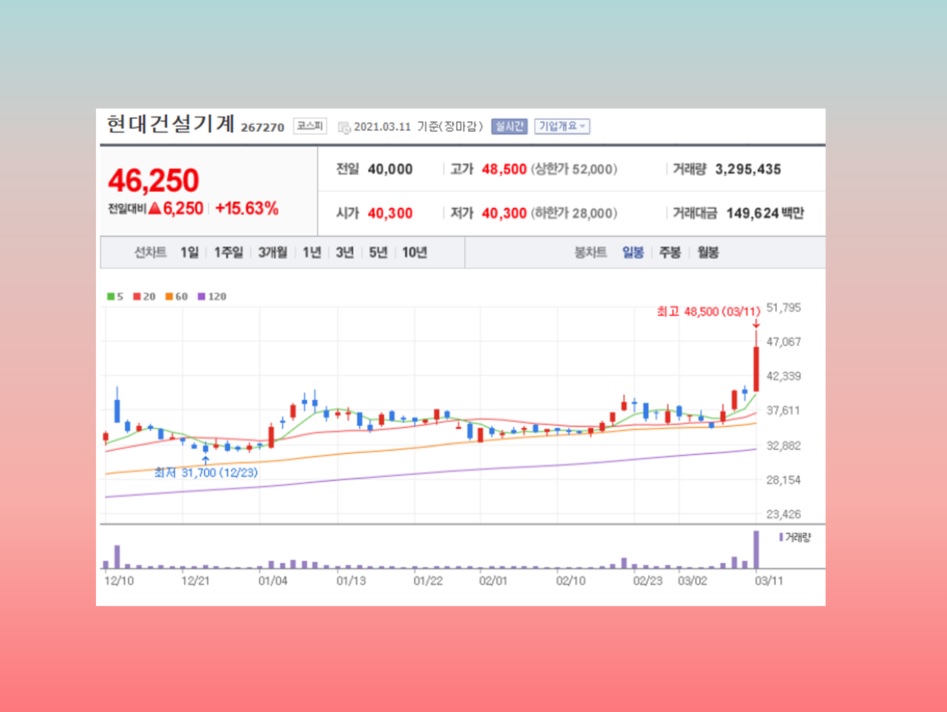947x712 pixels.
Task: Open the 기업개요 dropdown
Action: (x=562, y=126)
